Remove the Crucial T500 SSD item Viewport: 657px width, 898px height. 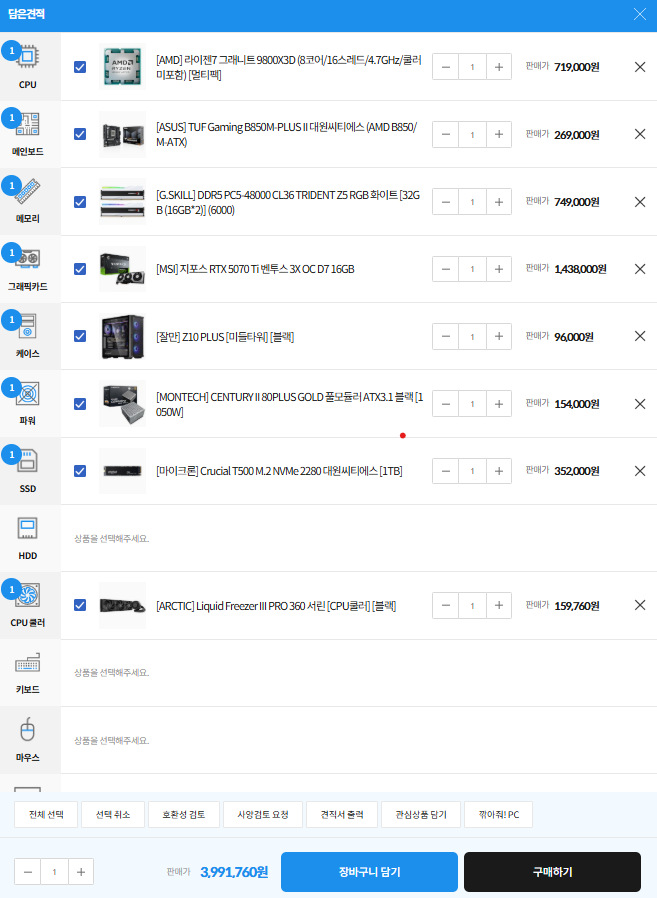point(640,471)
